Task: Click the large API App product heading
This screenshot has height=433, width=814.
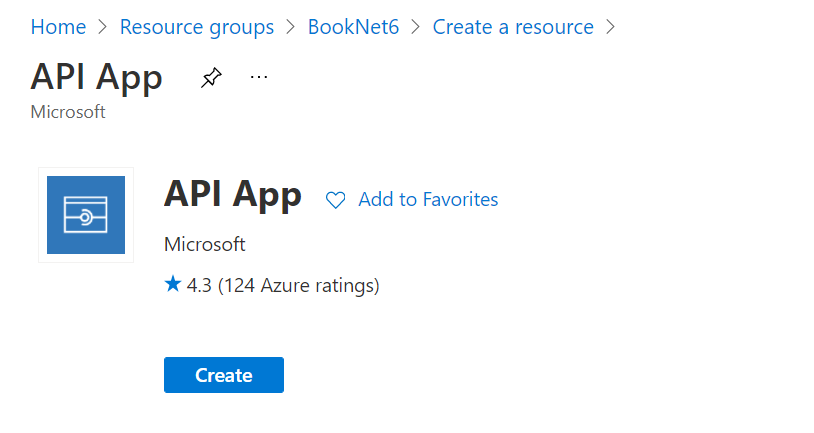Action: pos(233,195)
